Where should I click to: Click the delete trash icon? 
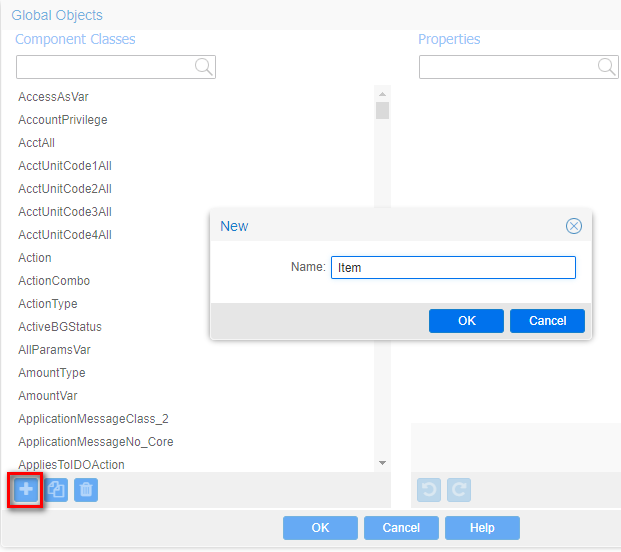coord(86,490)
